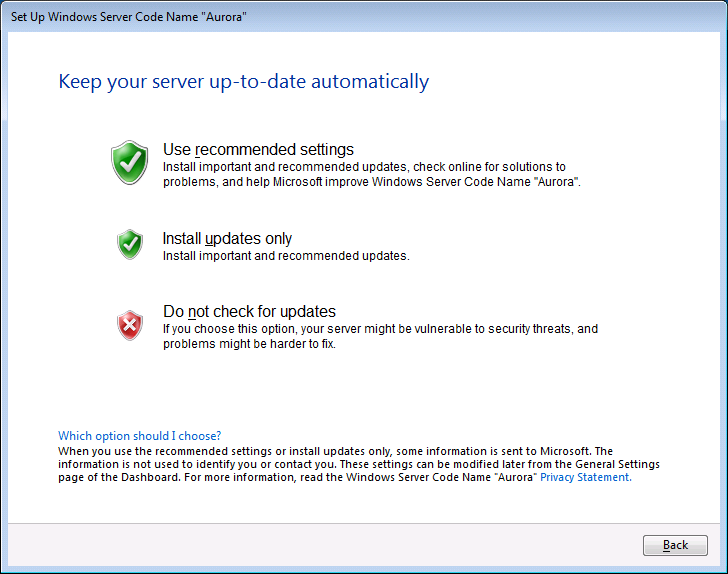
Task: Click the green shield beside Install updates only
Action: [x=130, y=244]
